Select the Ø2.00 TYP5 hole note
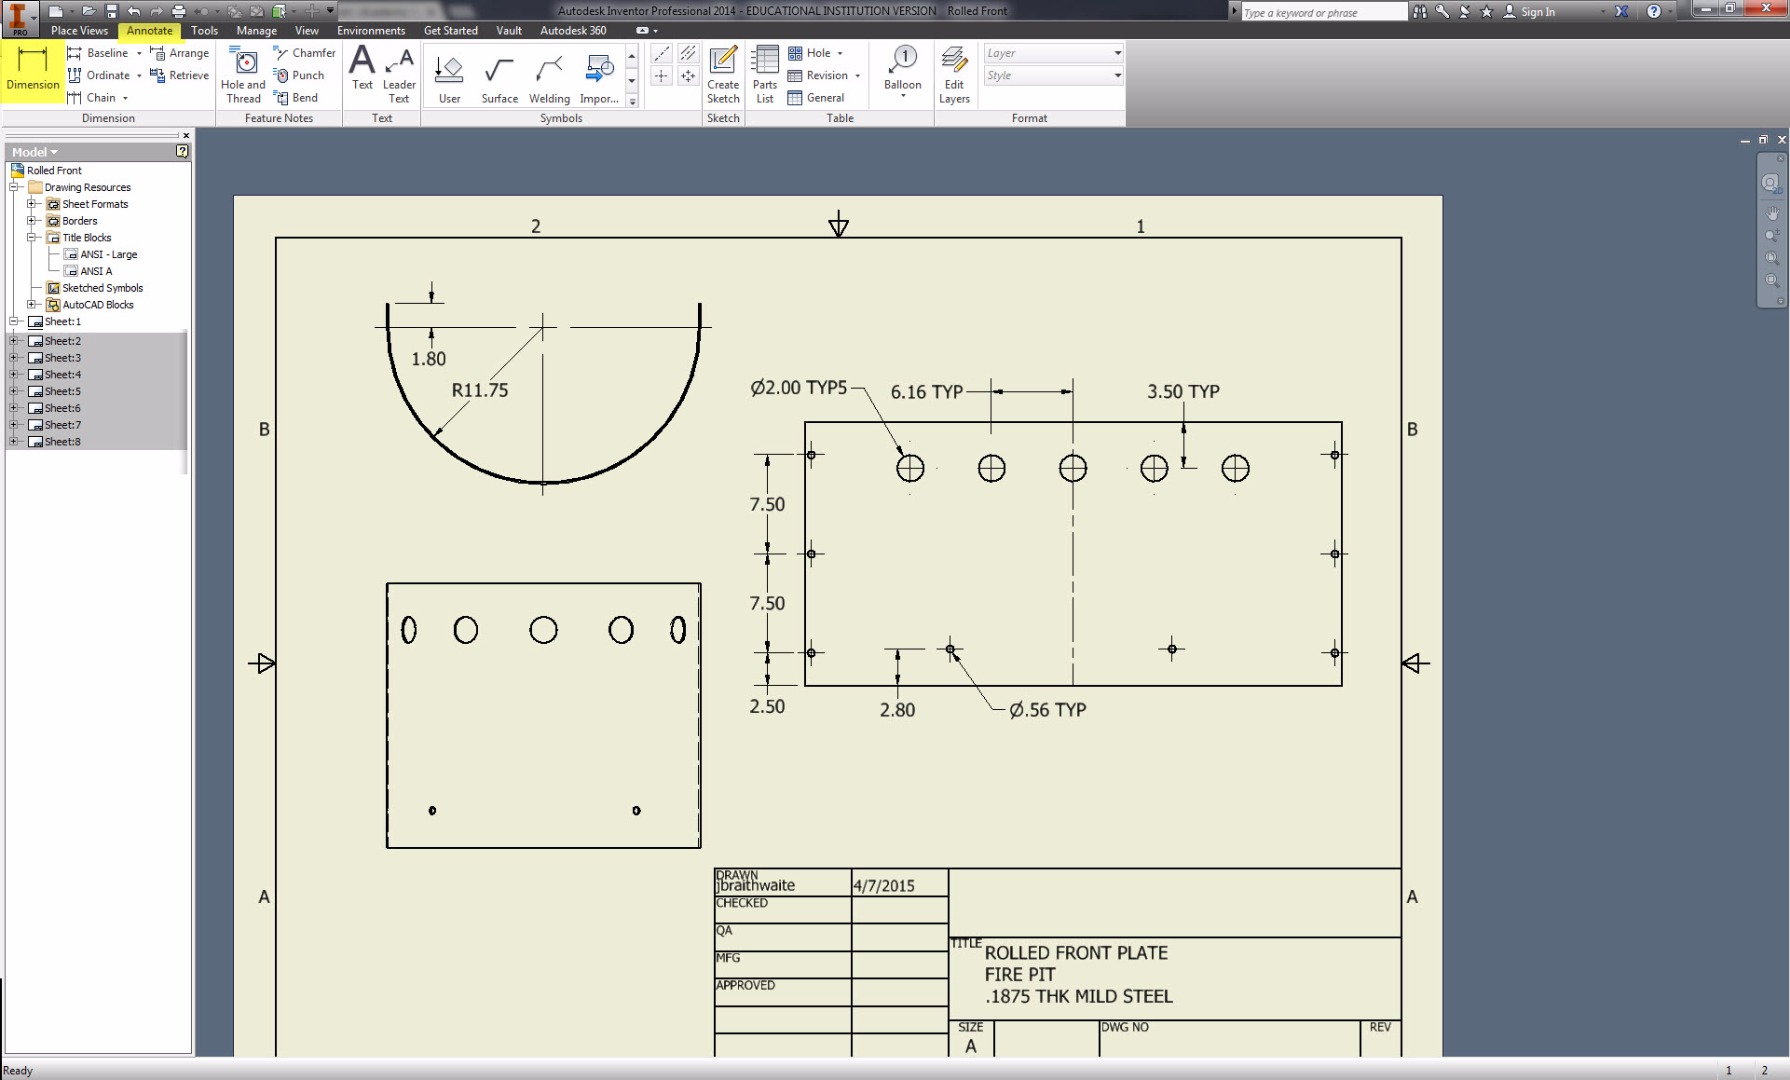 coord(799,388)
